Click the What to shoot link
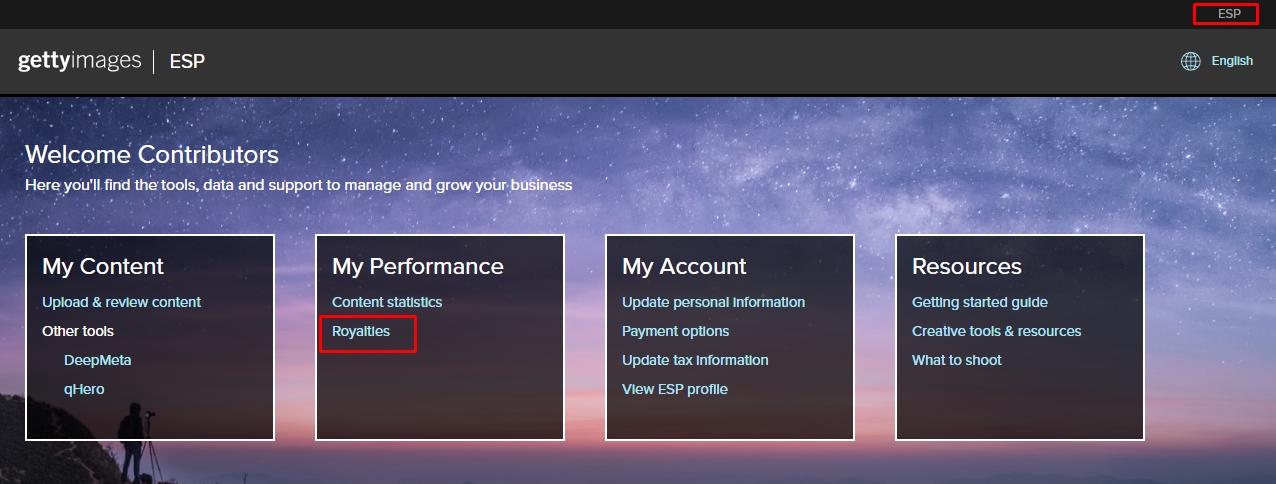 coord(956,360)
